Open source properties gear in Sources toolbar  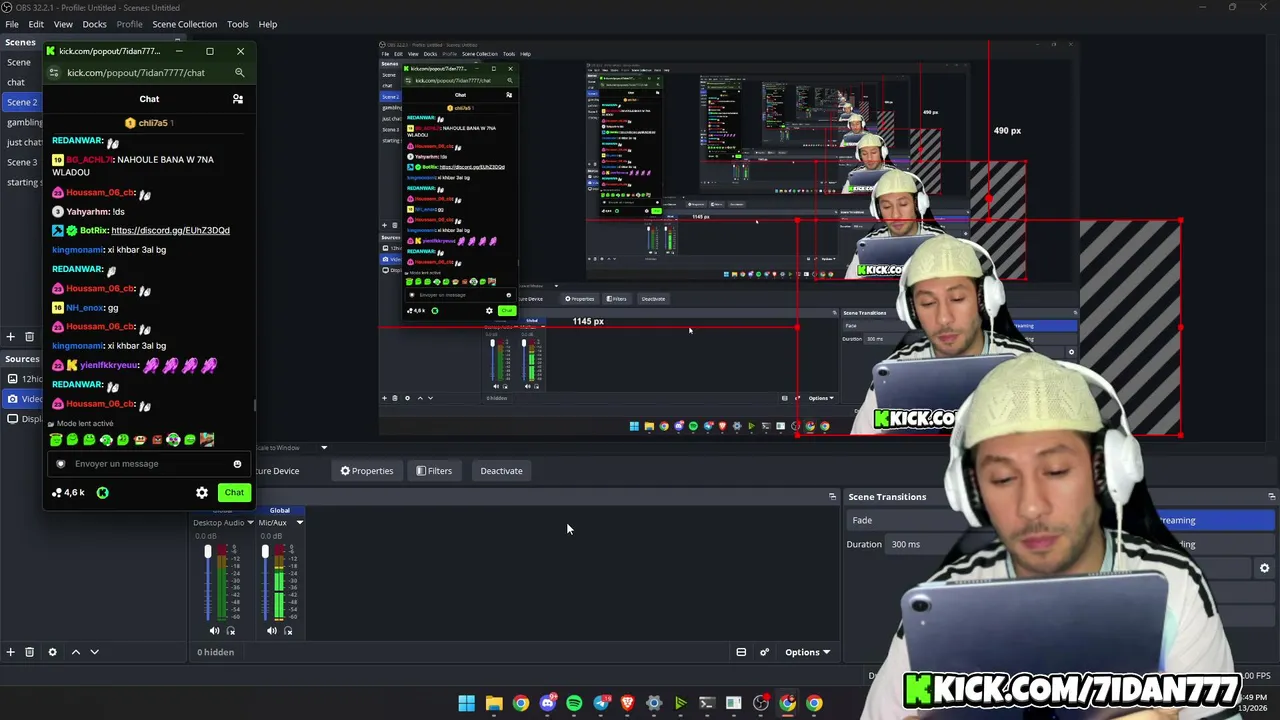coord(52,652)
